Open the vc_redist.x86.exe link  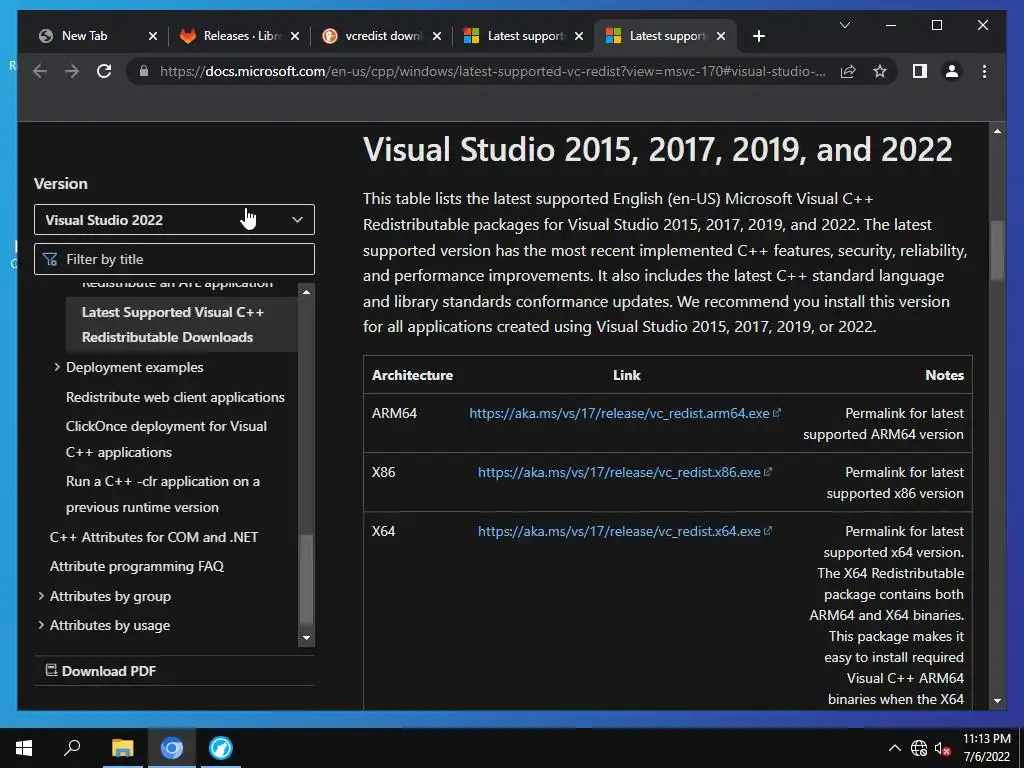pyautogui.click(x=624, y=472)
